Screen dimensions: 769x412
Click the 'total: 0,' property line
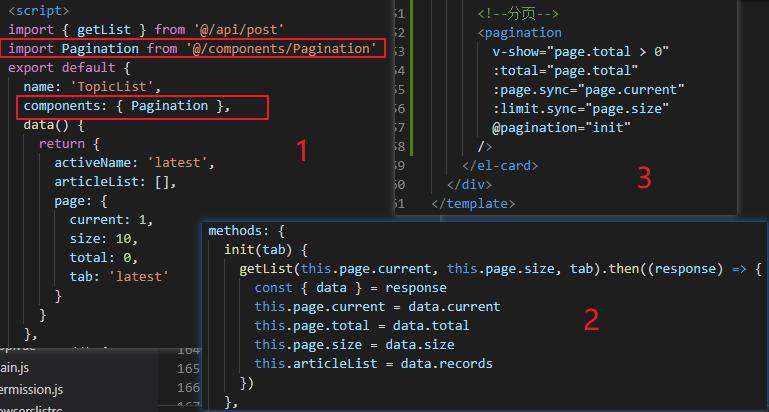pyautogui.click(x=104, y=258)
